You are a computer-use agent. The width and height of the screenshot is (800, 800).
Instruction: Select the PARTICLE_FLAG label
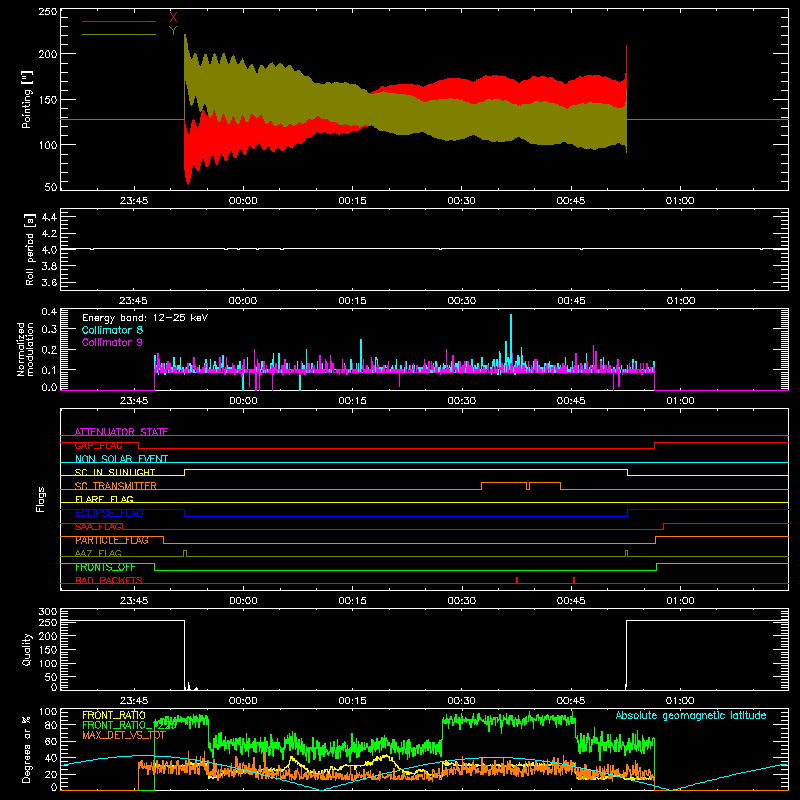pyautogui.click(x=112, y=540)
